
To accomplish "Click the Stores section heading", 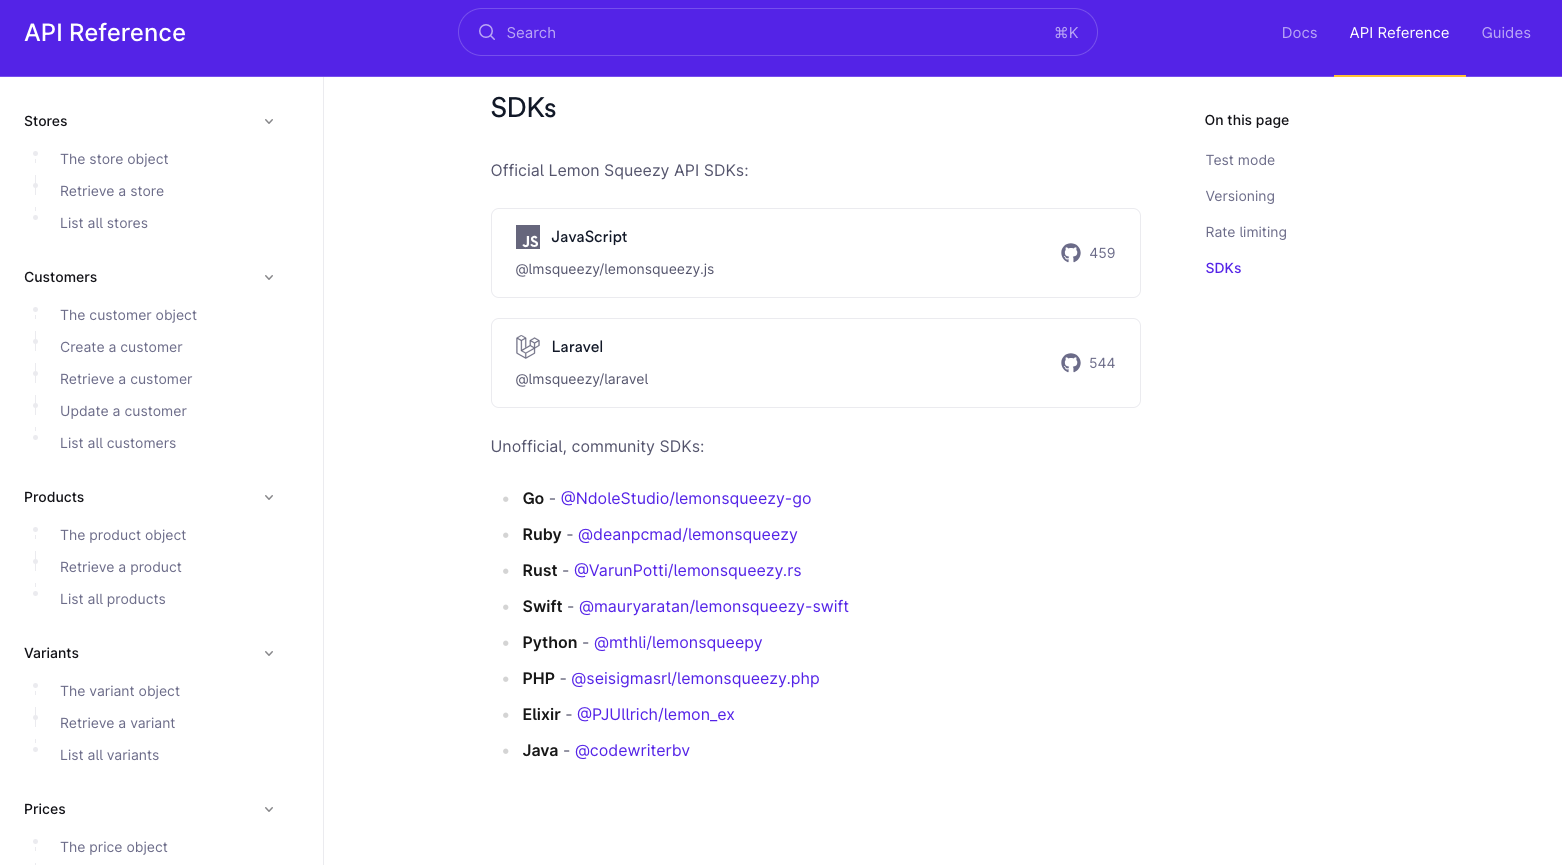I will click(x=46, y=121).
